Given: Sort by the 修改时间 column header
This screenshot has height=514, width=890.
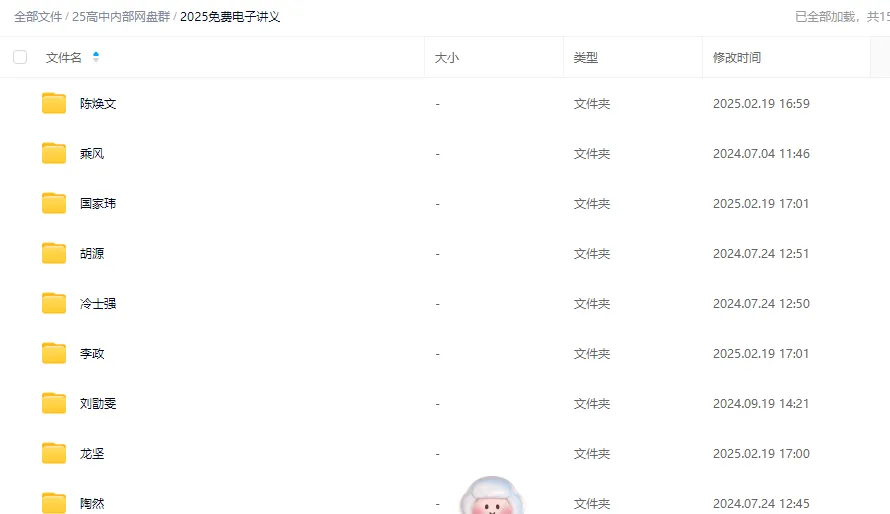Looking at the screenshot, I should (737, 57).
